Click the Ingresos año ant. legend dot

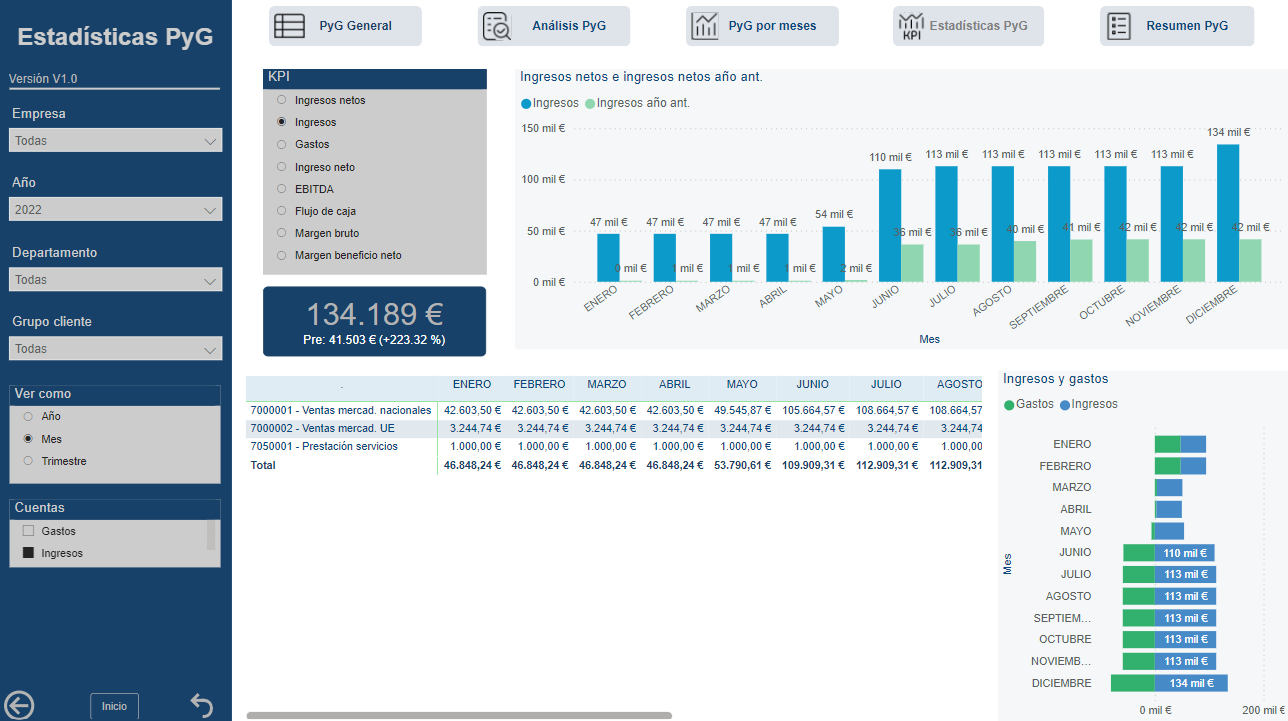click(x=590, y=103)
